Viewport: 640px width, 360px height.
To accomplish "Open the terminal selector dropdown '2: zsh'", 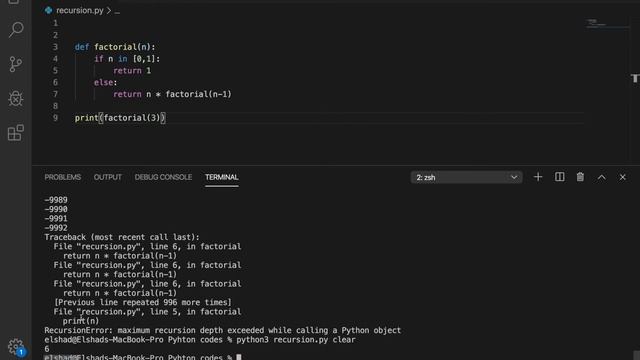I will click(x=466, y=178).
